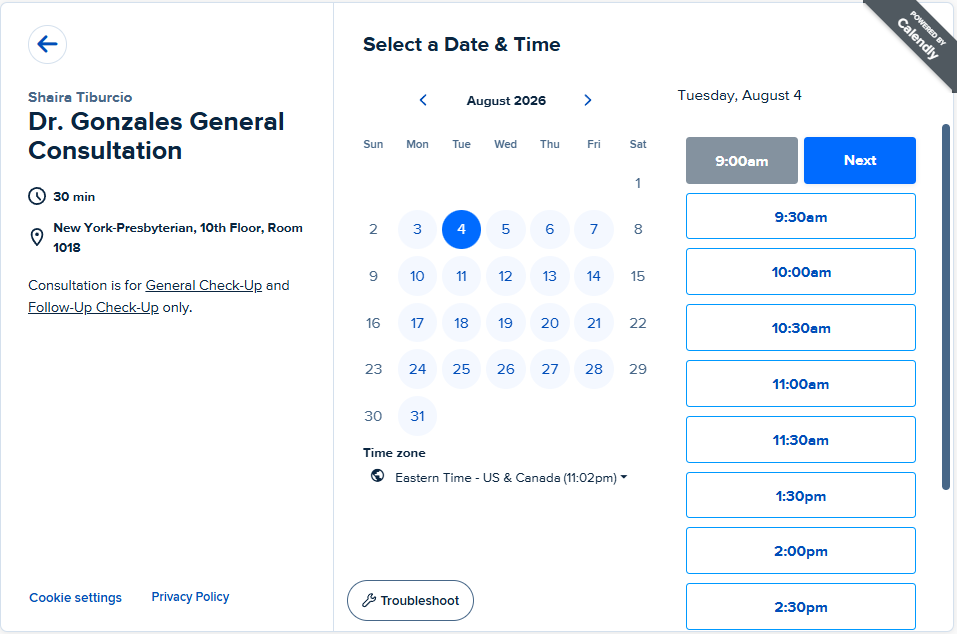Select August 12 on the calendar
Viewport: 957px width, 634px height.
(x=505, y=276)
